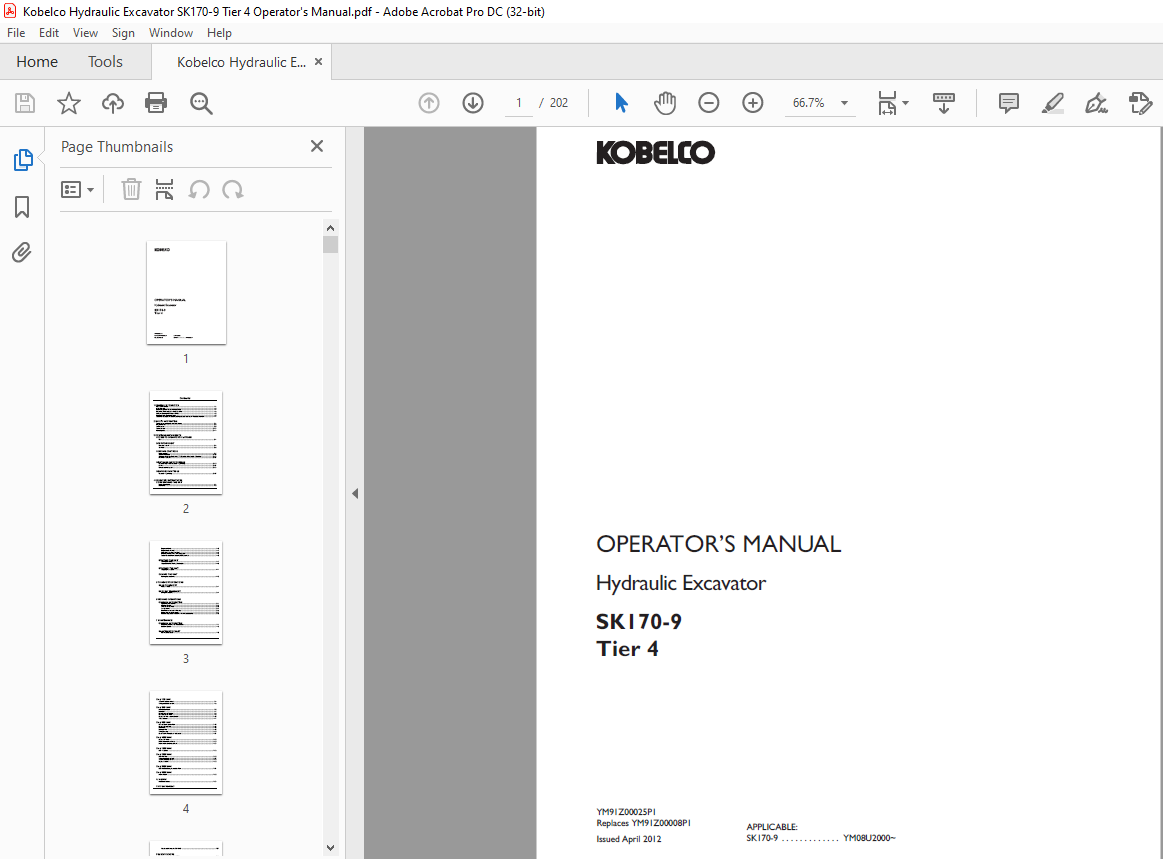Rotate page counterclockwise

[199, 190]
